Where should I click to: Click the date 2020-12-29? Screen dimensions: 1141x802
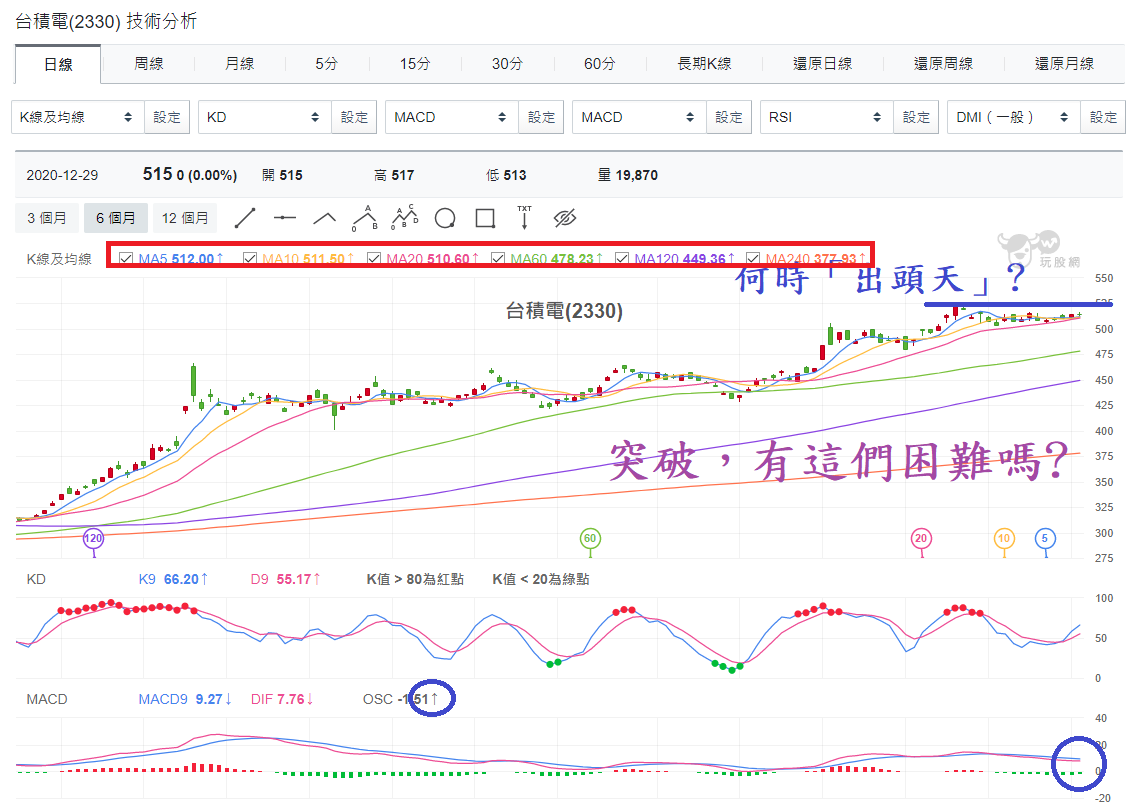point(62,175)
